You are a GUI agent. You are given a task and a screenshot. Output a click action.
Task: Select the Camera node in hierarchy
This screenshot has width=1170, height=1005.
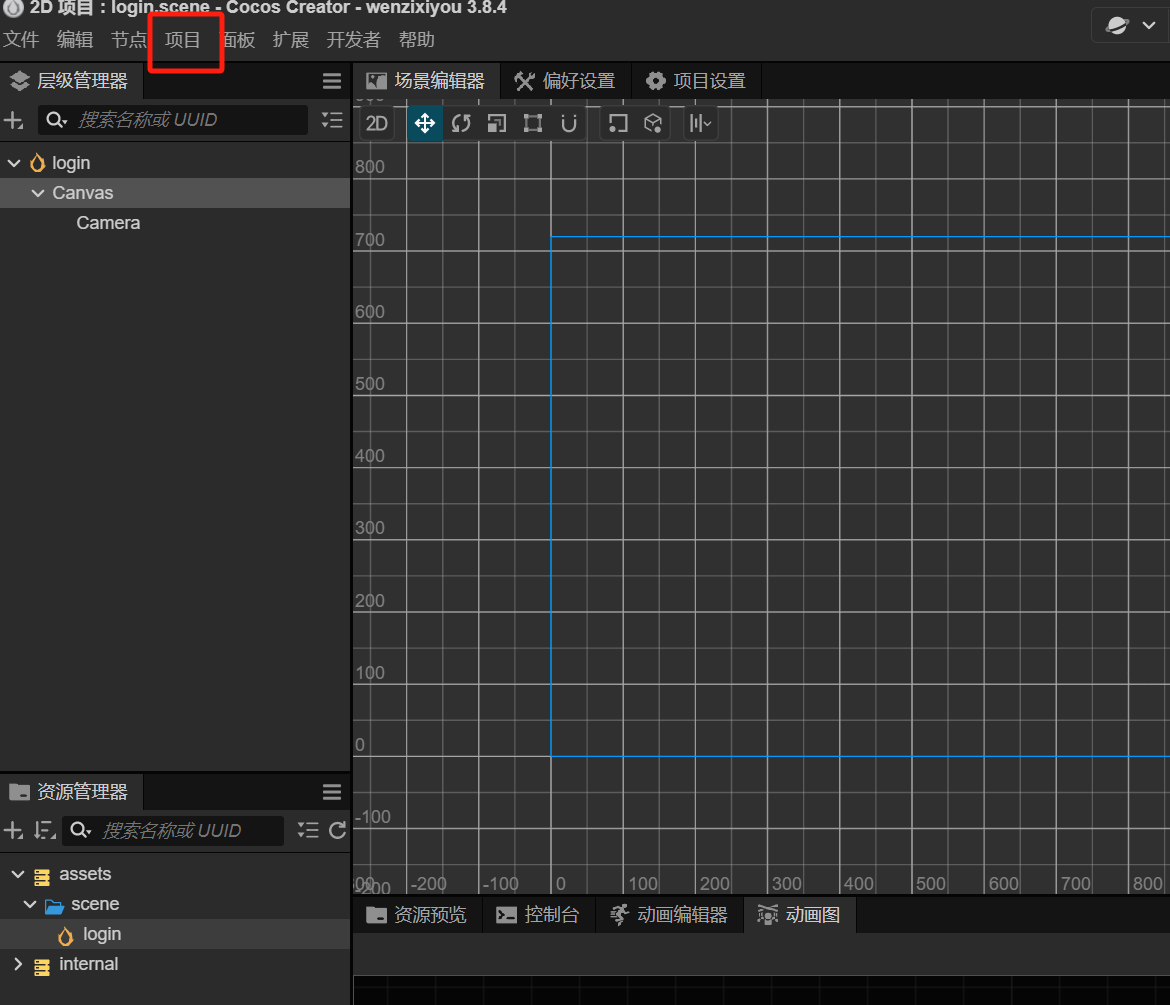[x=175, y=223]
